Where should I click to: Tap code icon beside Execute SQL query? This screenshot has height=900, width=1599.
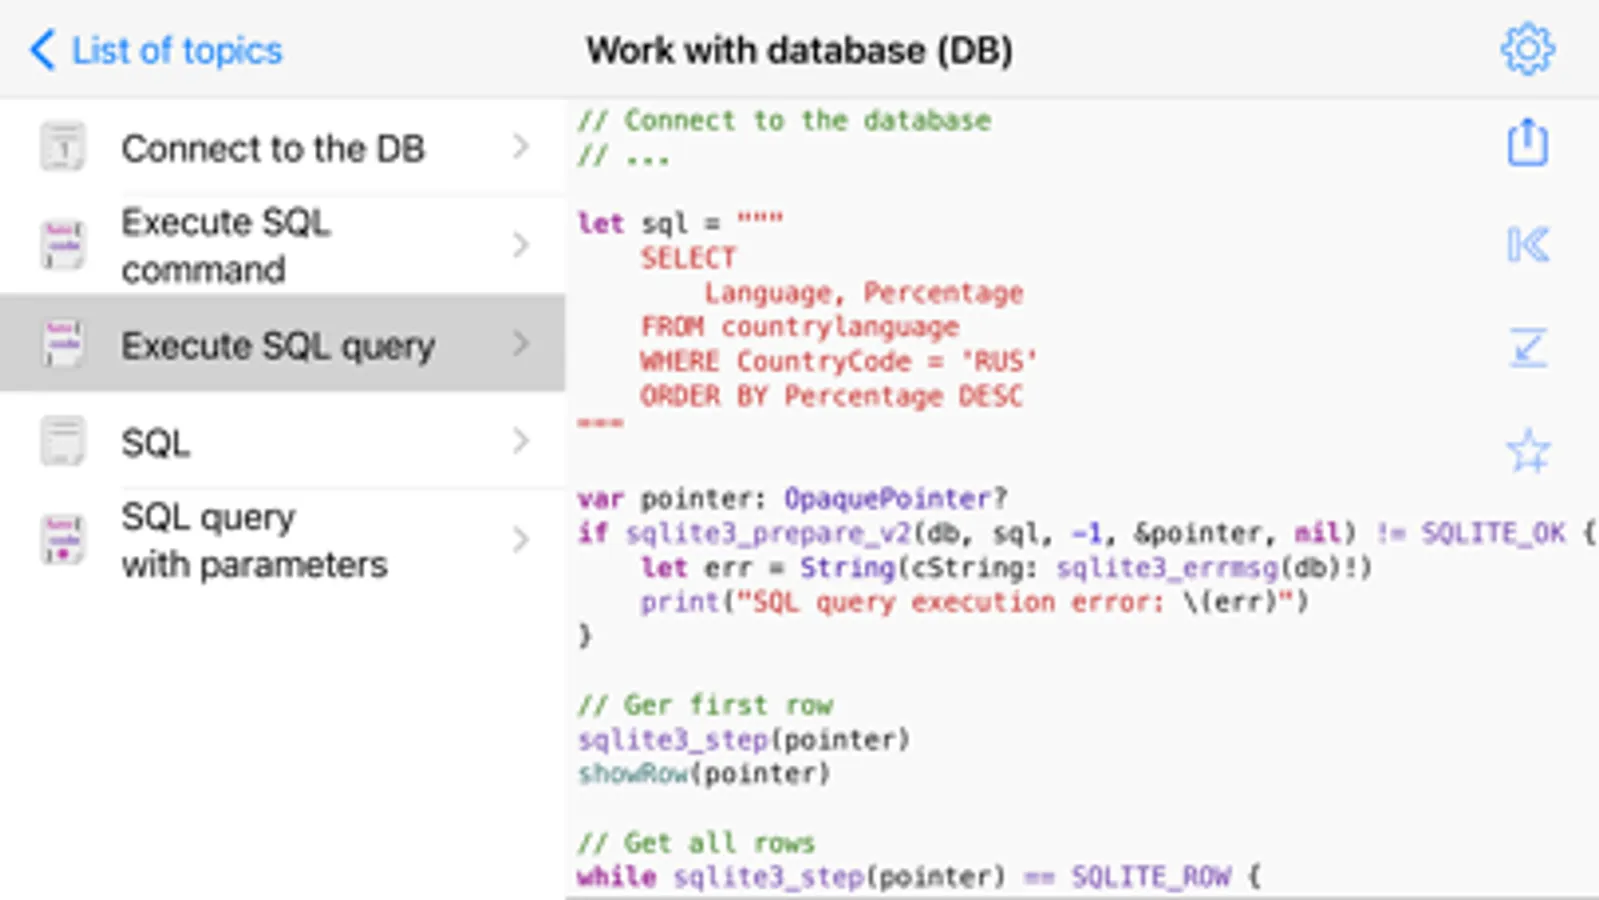[x=63, y=344]
